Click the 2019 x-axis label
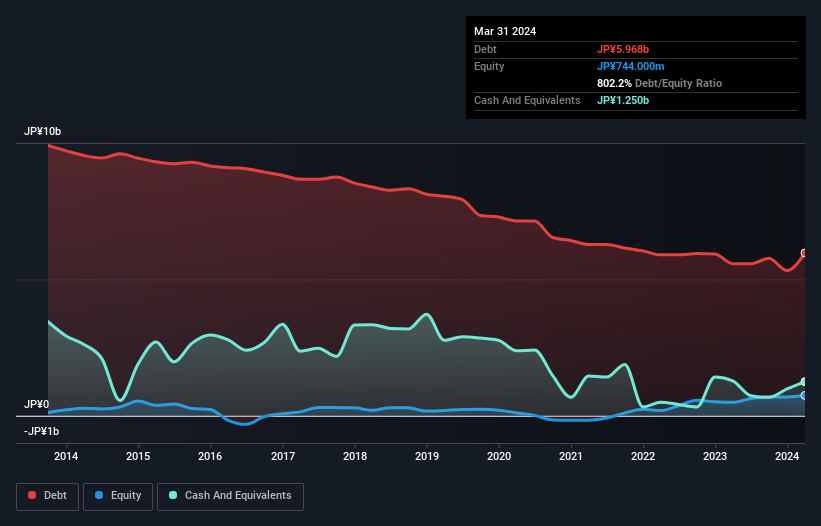 [427, 456]
